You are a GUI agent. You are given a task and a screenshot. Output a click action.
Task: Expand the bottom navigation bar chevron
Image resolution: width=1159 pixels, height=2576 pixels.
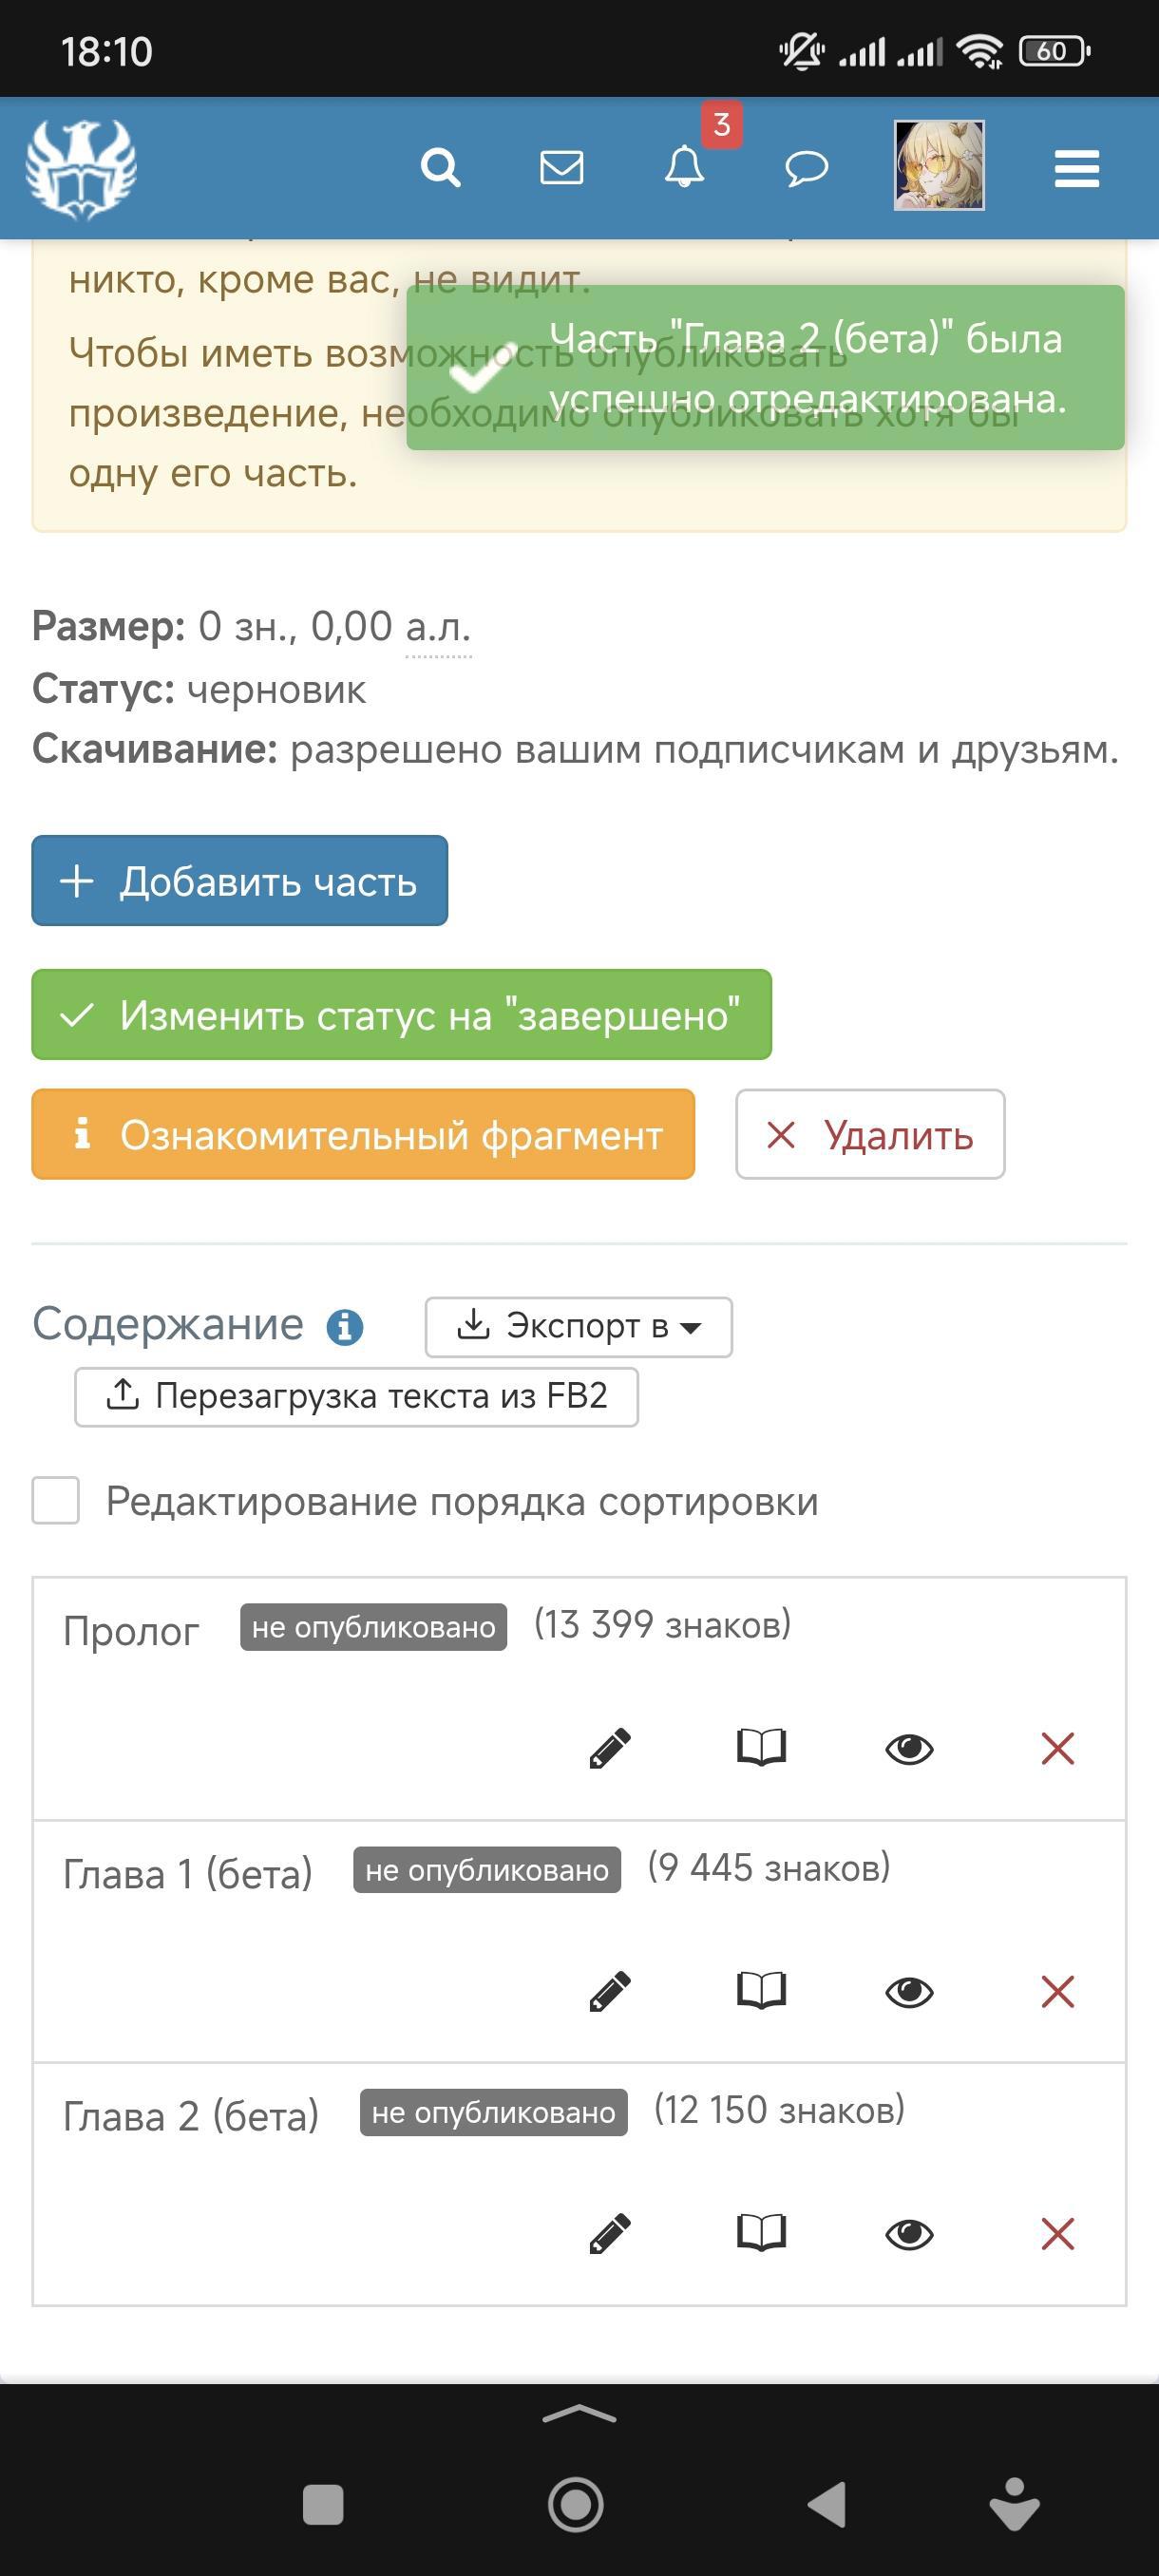(x=579, y=2414)
